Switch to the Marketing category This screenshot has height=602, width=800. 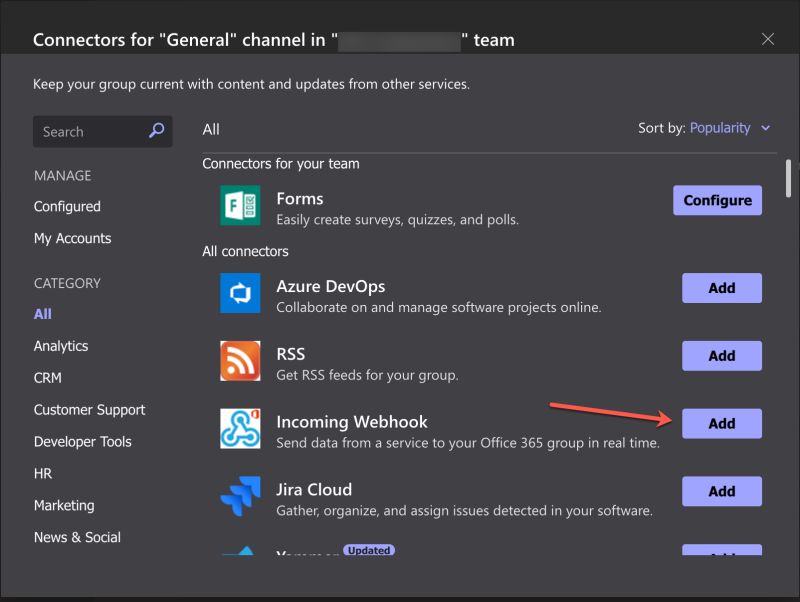[64, 505]
